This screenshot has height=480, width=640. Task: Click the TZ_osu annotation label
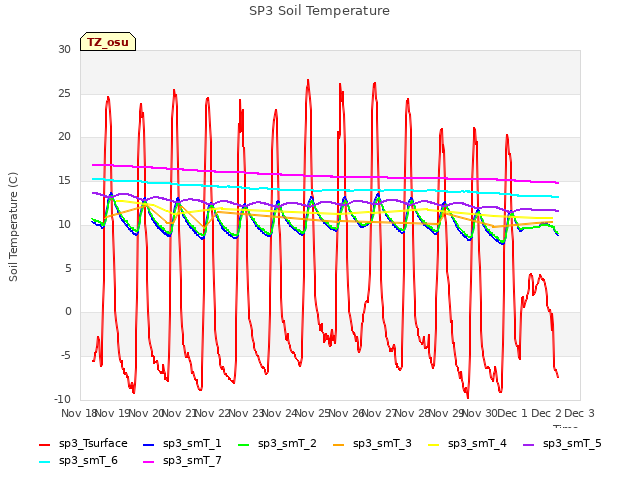(x=108, y=42)
